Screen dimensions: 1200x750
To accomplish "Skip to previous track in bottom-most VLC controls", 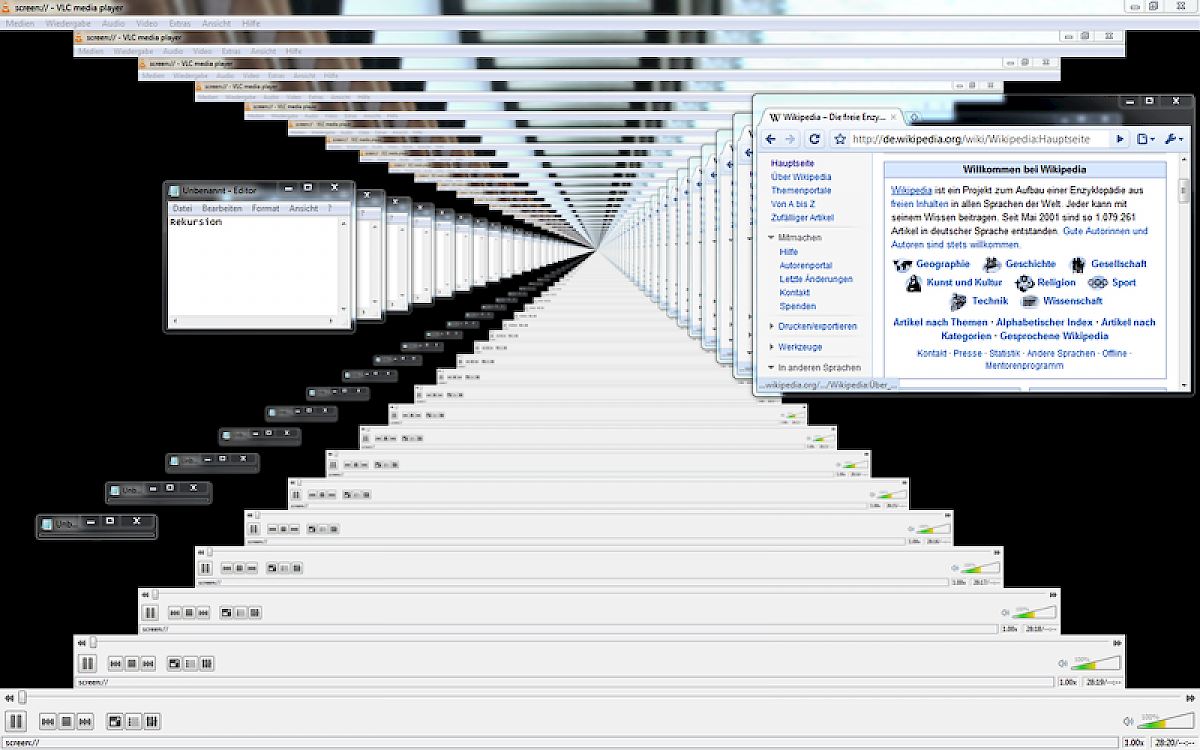I will tap(48, 721).
